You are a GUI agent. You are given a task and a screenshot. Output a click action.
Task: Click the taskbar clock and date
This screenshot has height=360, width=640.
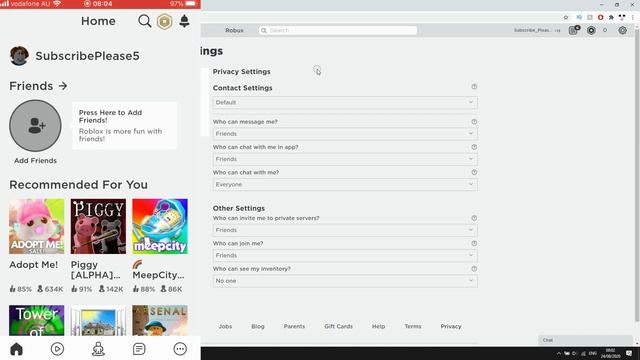pos(610,353)
